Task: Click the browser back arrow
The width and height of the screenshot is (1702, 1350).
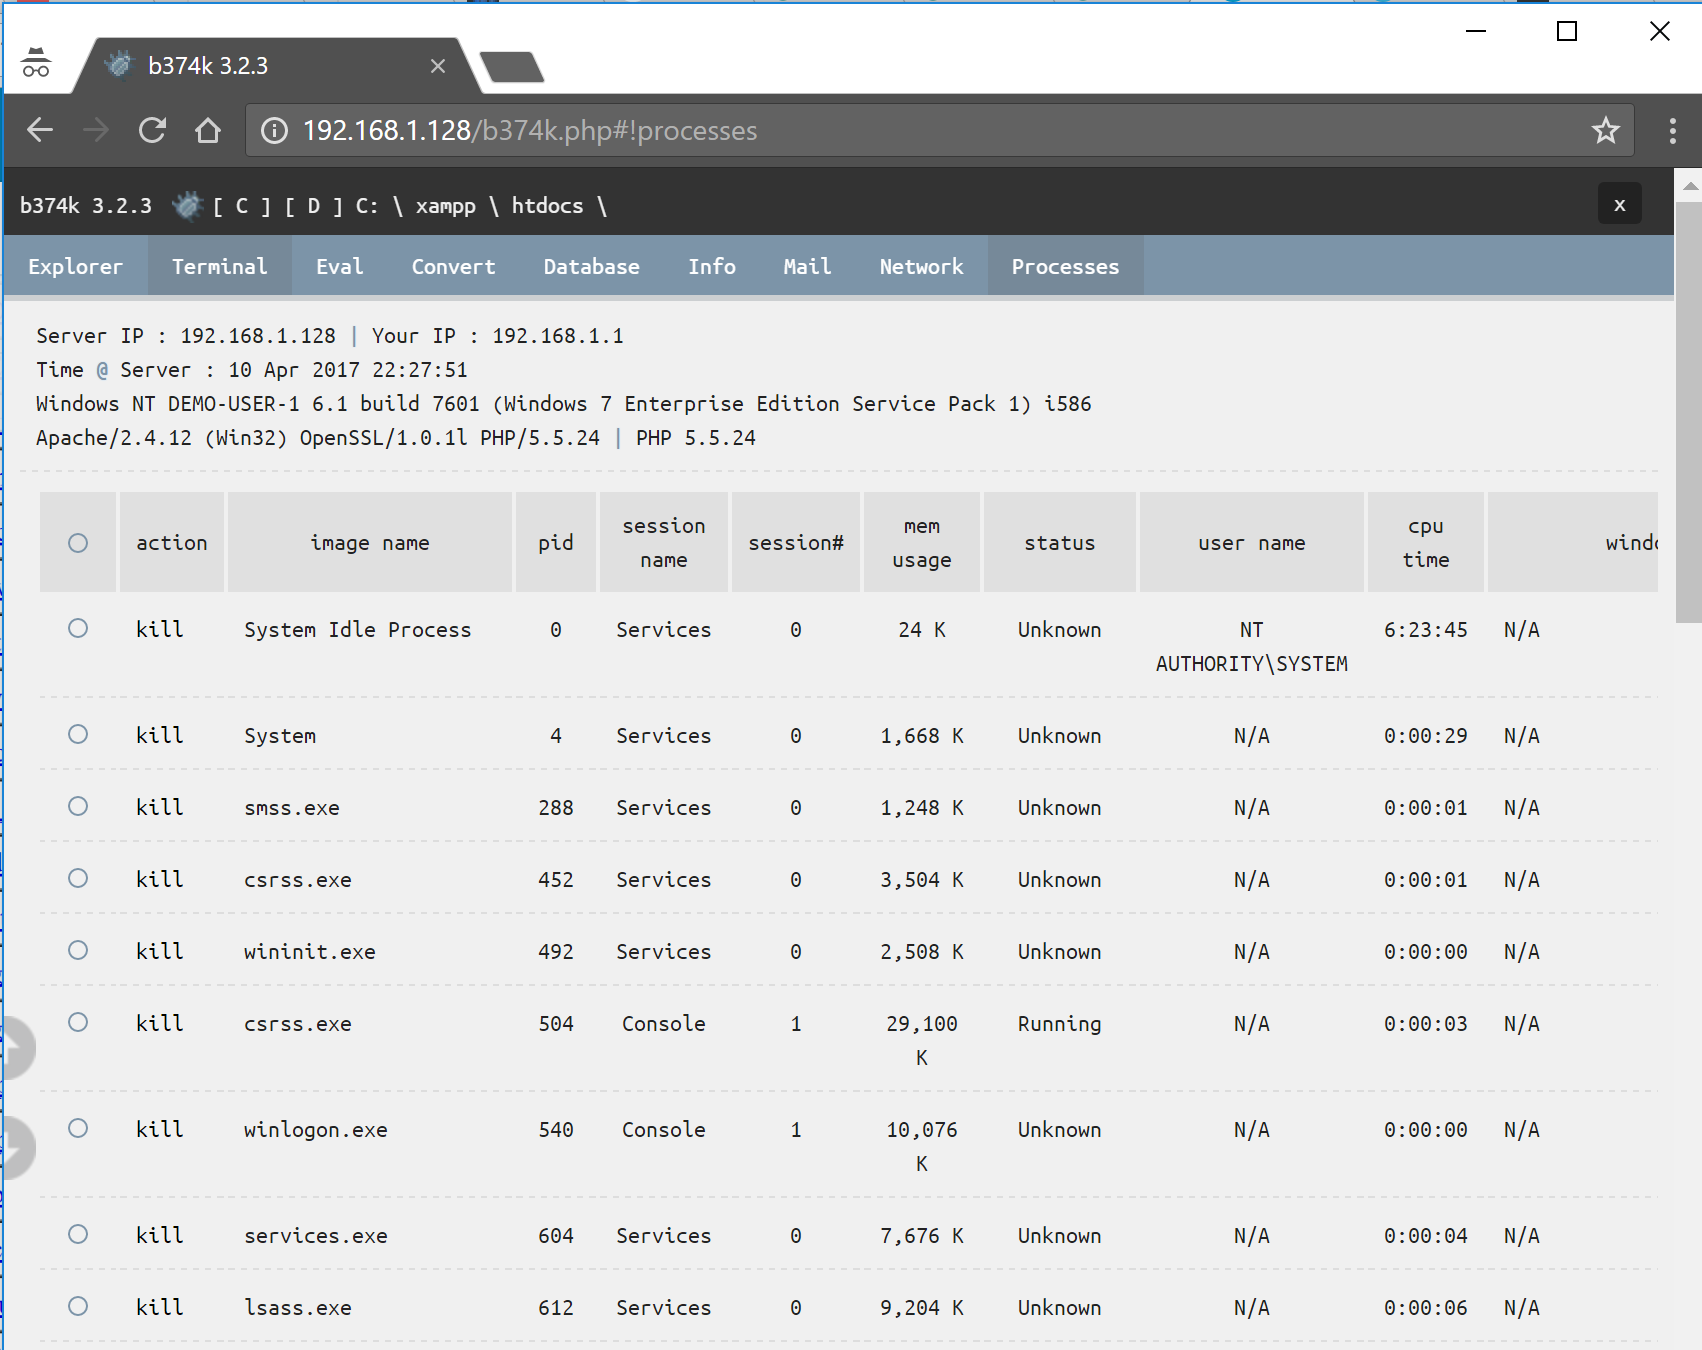Action: pyautogui.click(x=40, y=130)
